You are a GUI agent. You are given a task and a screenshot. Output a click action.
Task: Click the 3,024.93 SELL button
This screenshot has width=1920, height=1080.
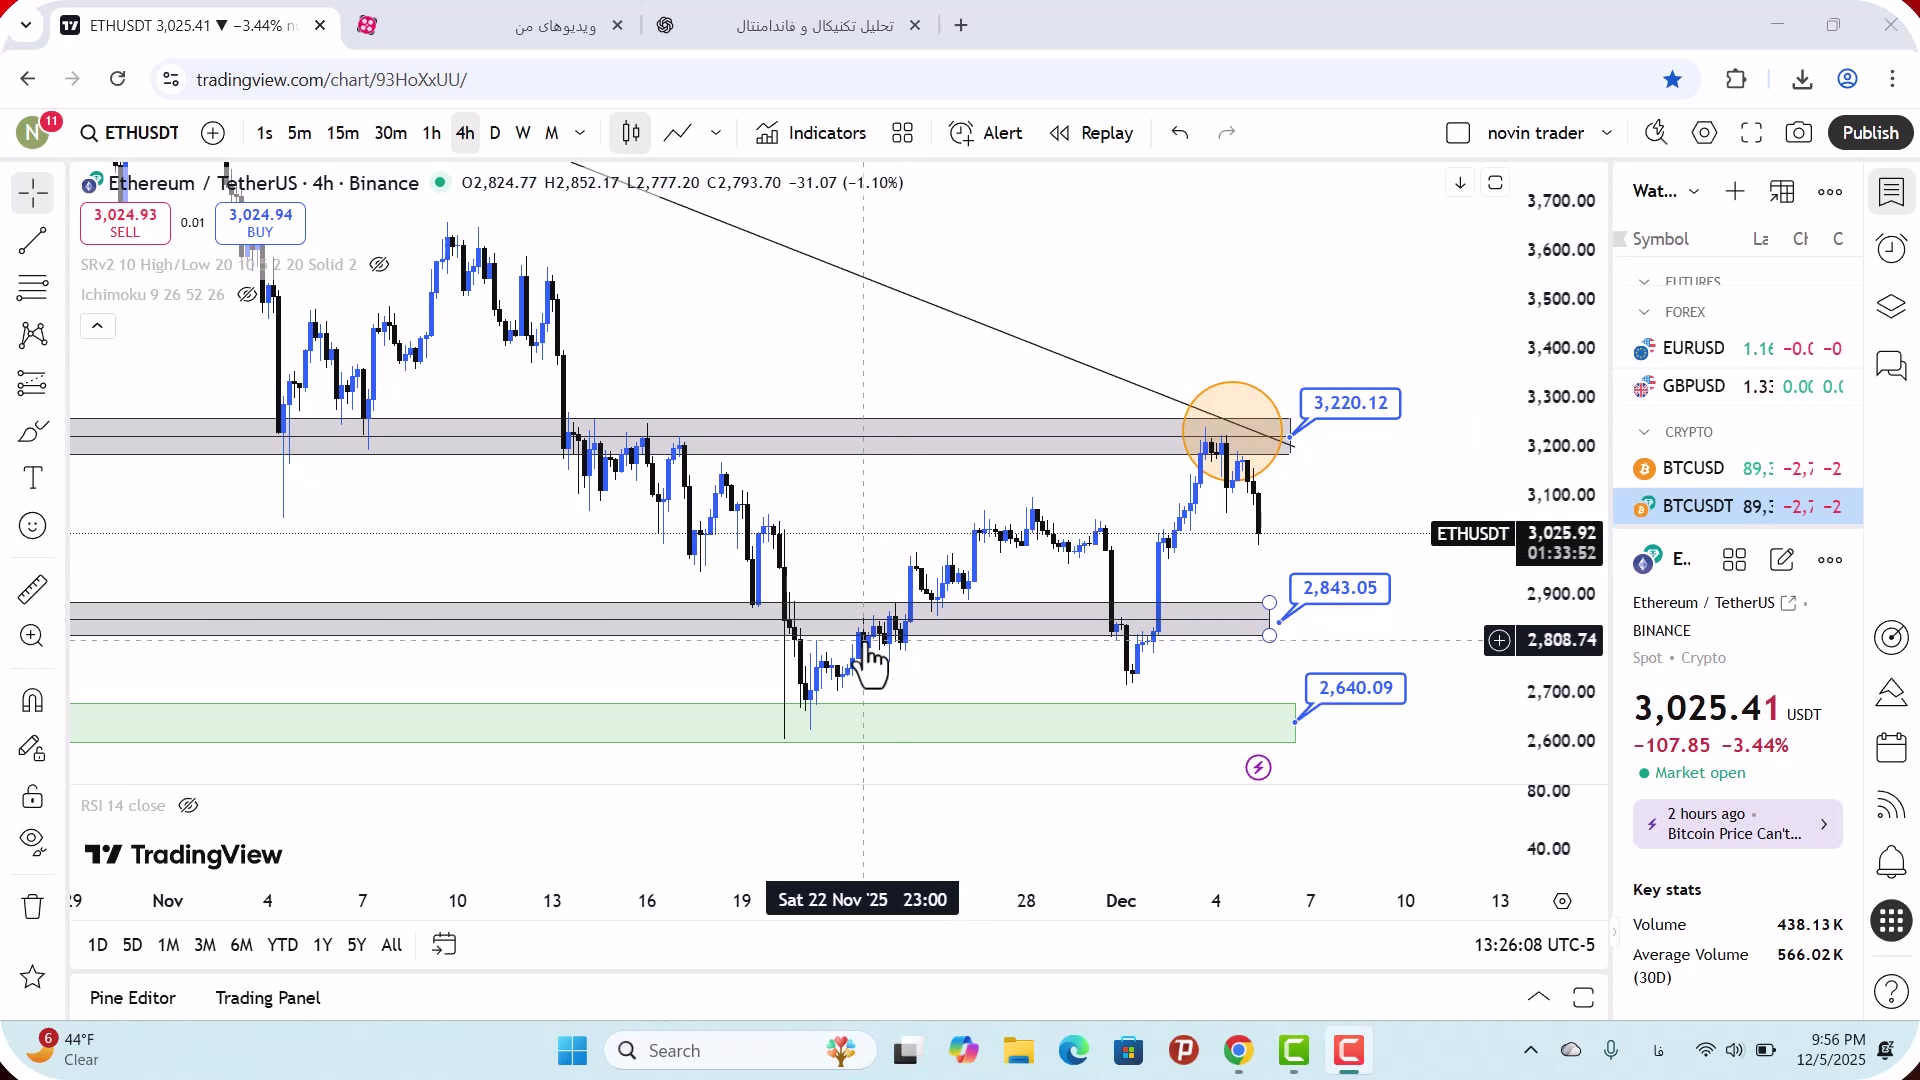[x=125, y=223]
